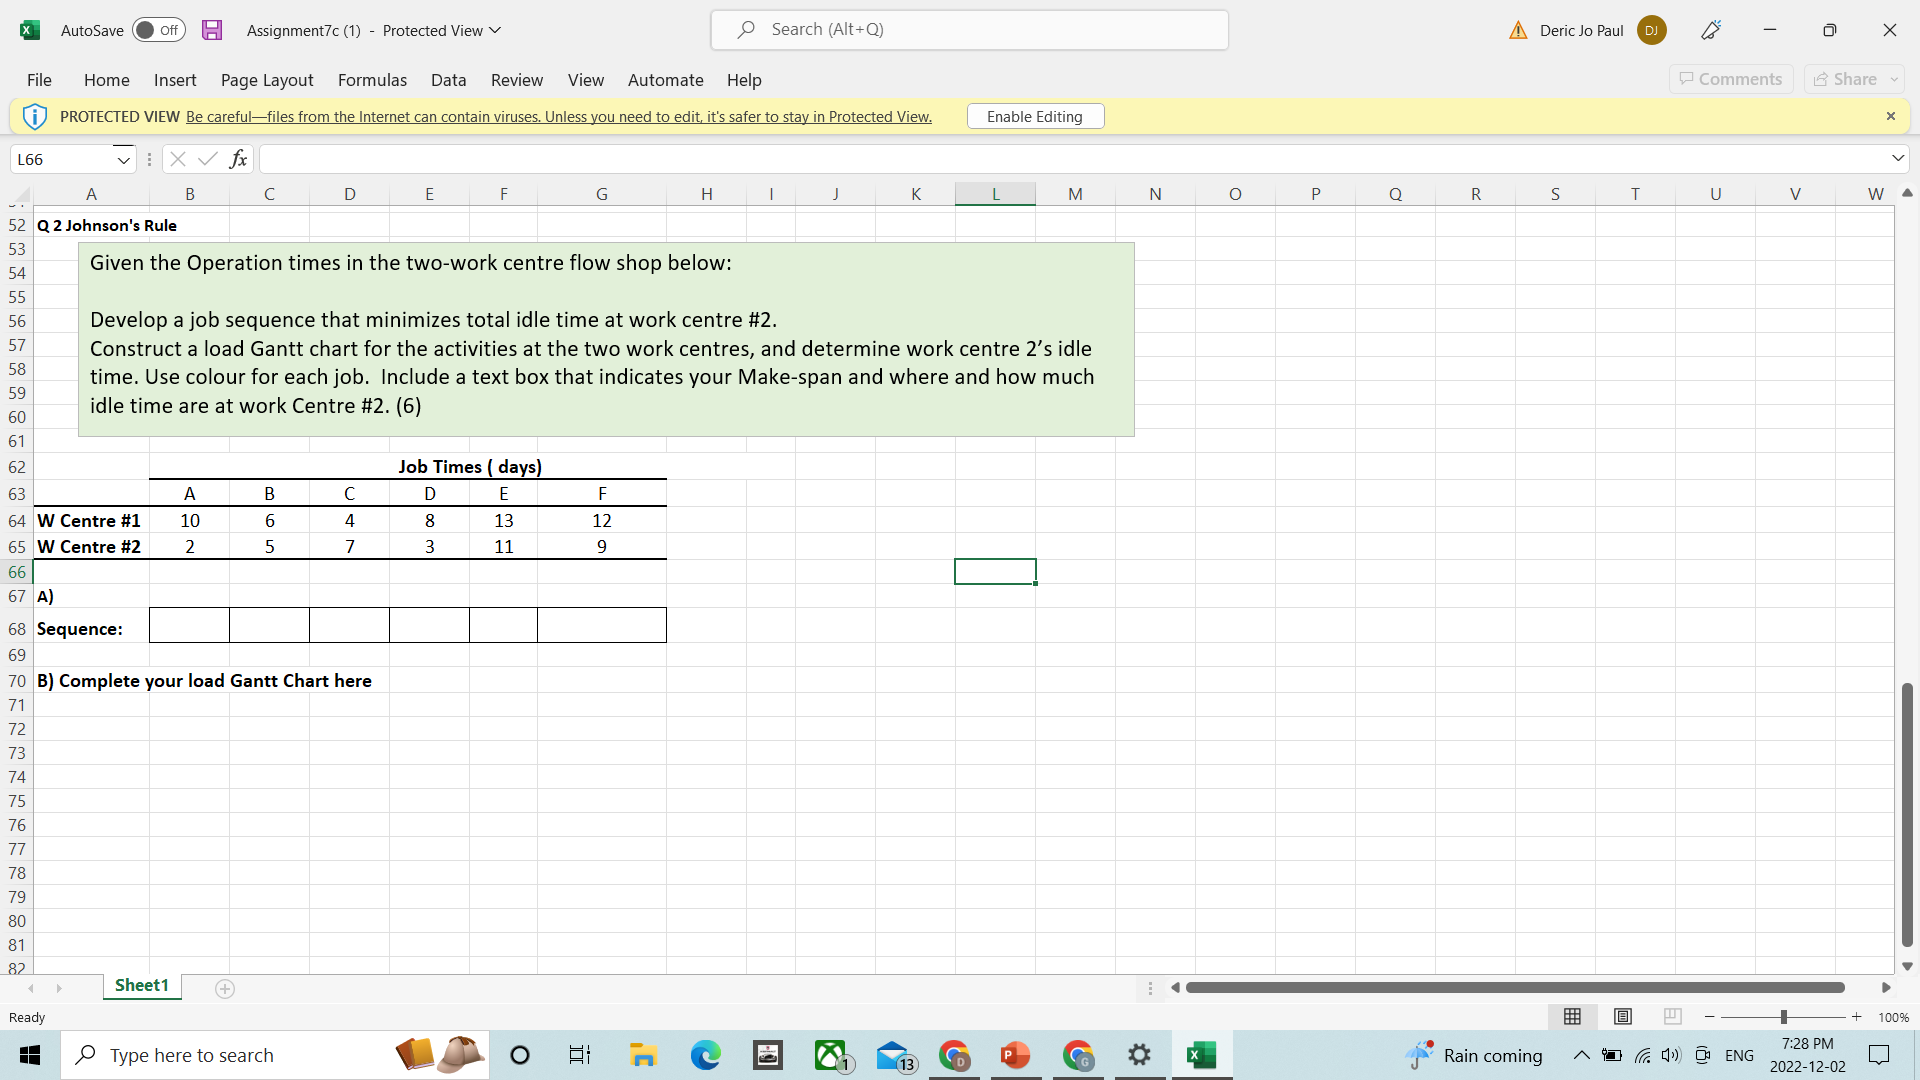The image size is (1920, 1080).
Task: Select the Insert Function (fx) icon
Action: 238,158
